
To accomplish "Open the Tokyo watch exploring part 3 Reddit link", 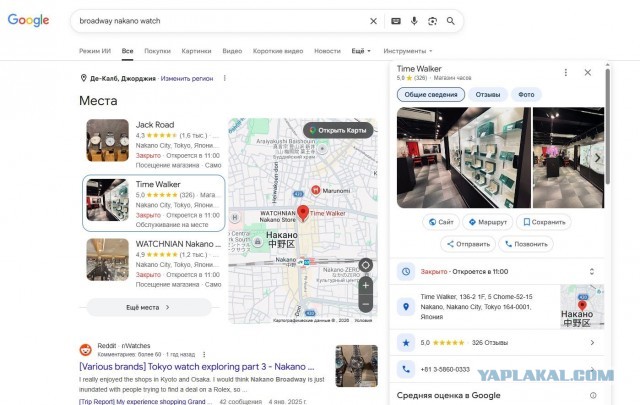I will [x=196, y=367].
